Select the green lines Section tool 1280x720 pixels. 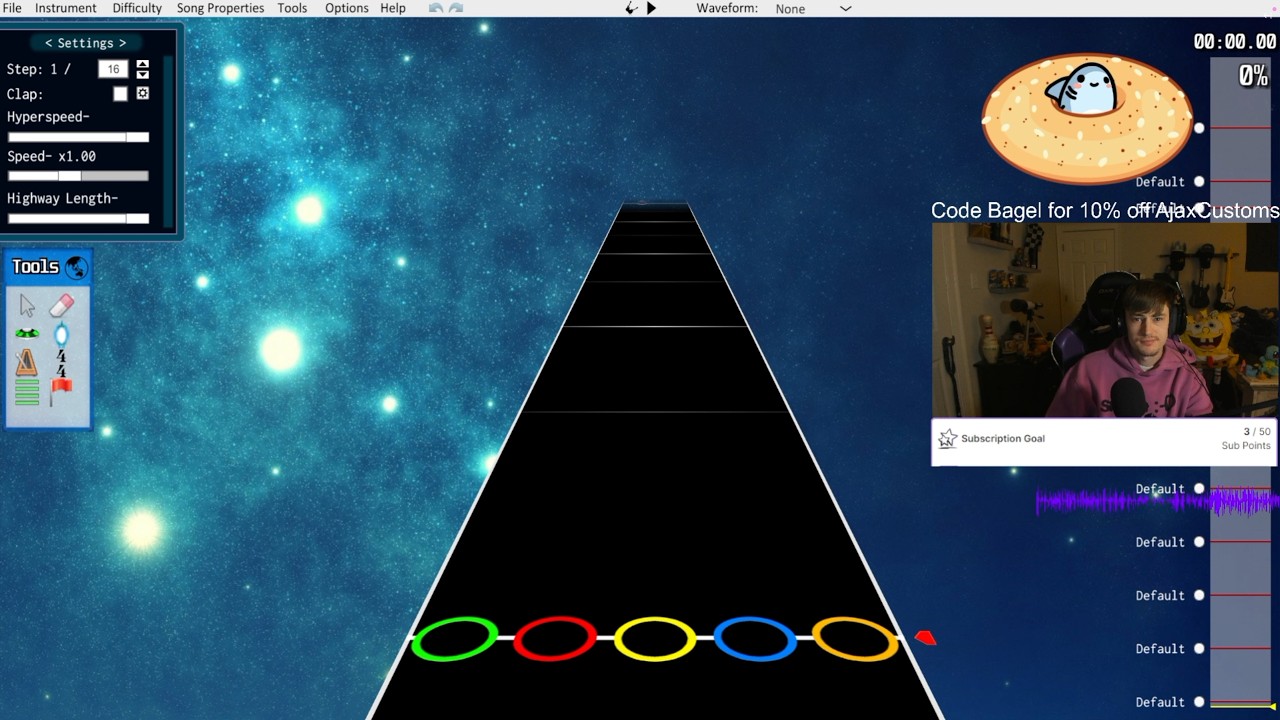[x=27, y=392]
